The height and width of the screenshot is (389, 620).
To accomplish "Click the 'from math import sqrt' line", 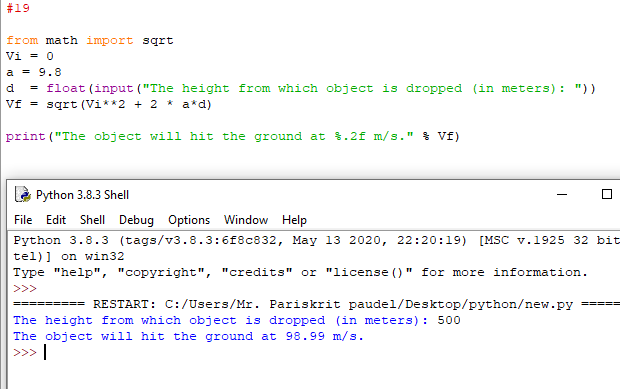I will coord(90,40).
